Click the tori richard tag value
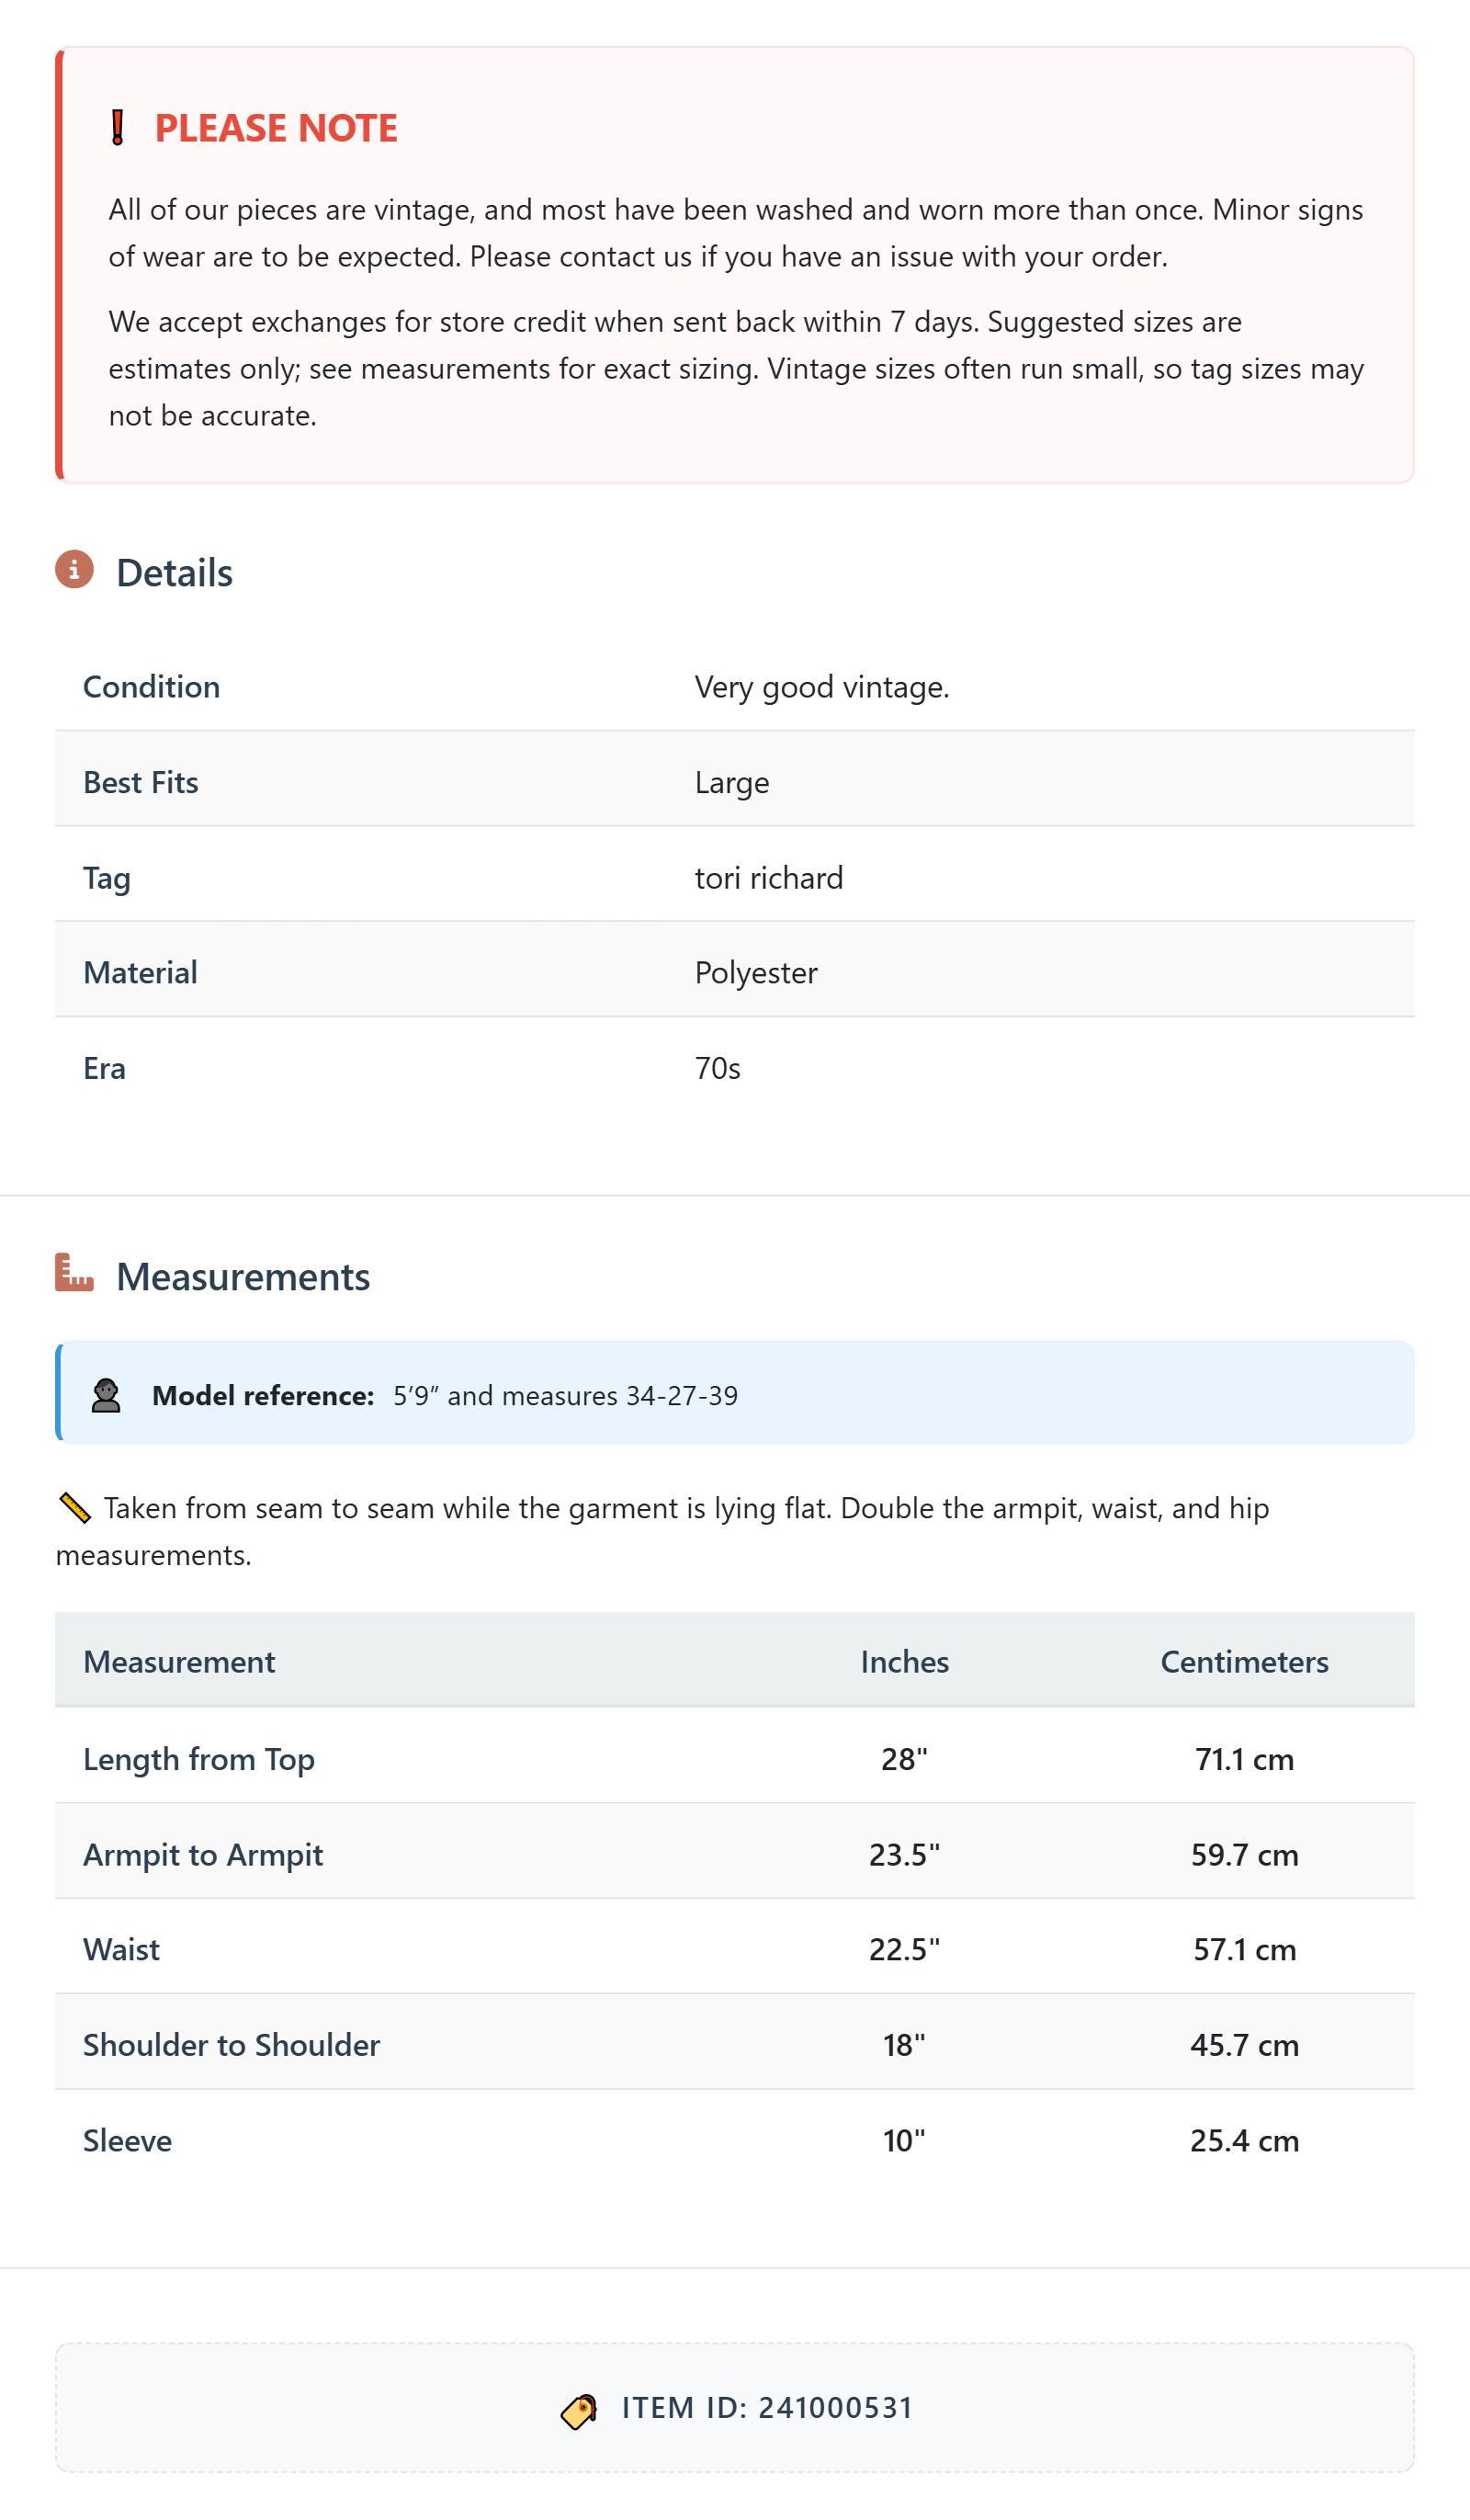Viewport: 1470px width, 2520px height. coord(769,878)
